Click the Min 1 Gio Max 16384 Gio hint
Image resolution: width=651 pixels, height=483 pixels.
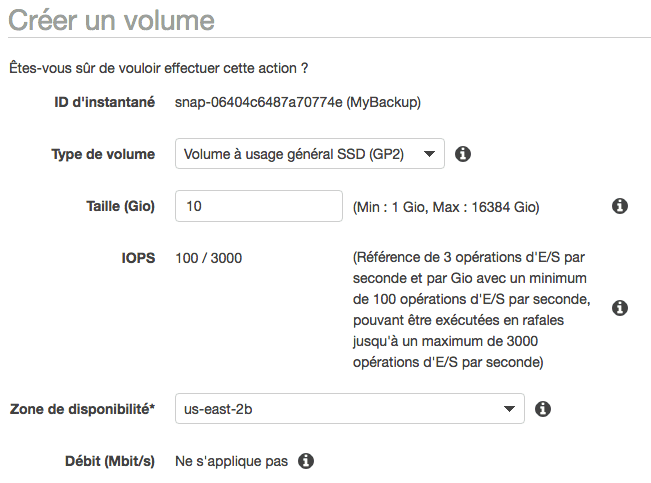446,207
